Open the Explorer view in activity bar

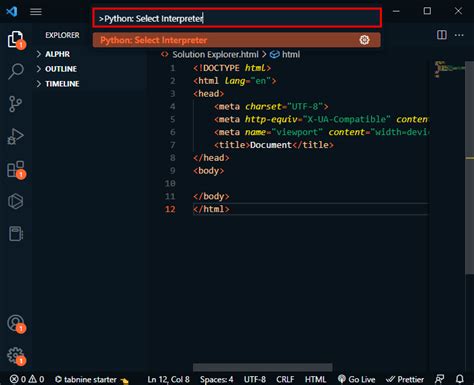[15, 39]
